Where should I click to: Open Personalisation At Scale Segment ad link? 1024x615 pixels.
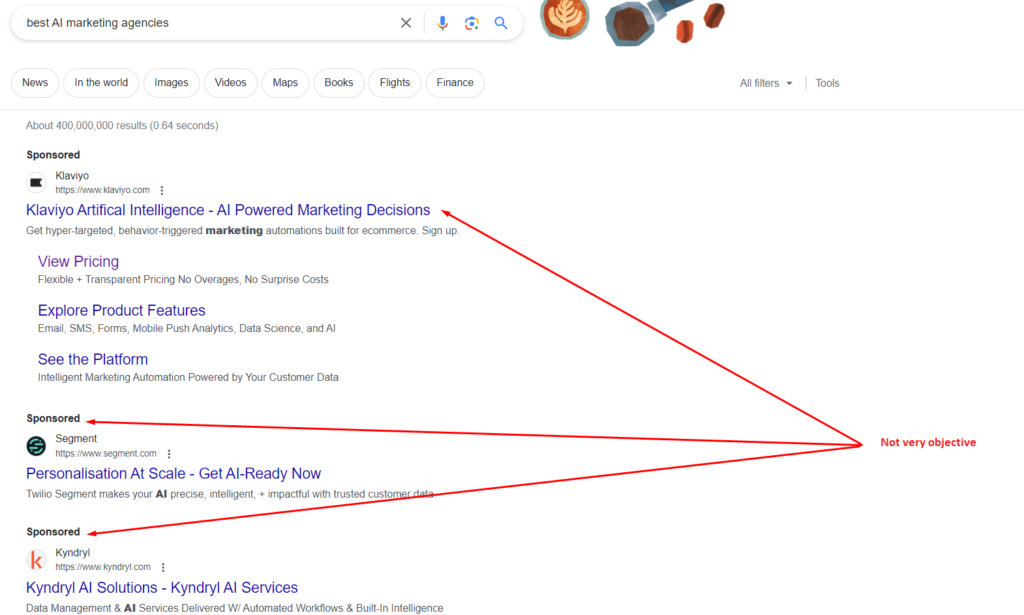click(174, 474)
